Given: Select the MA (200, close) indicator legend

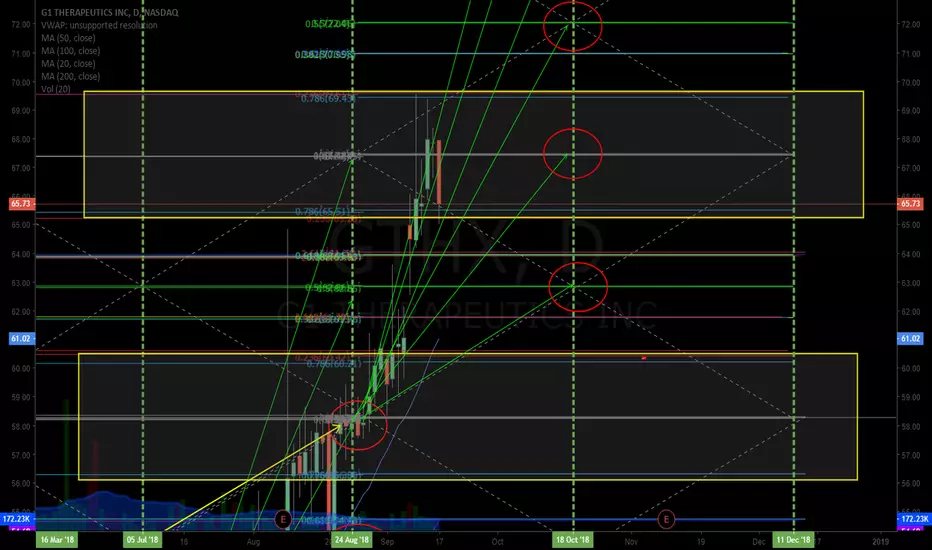Looking at the screenshot, I should coord(70,77).
